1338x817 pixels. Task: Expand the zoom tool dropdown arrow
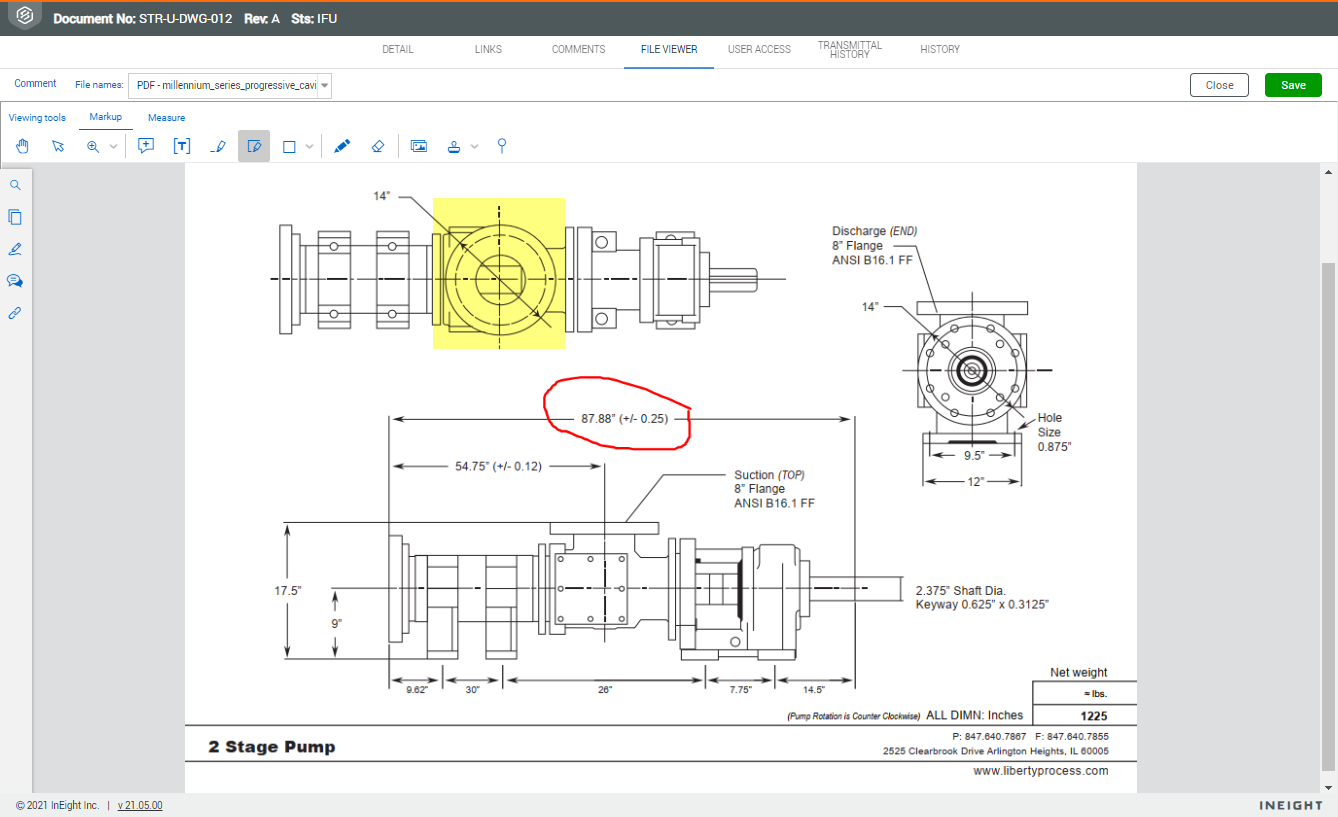[x=113, y=147]
